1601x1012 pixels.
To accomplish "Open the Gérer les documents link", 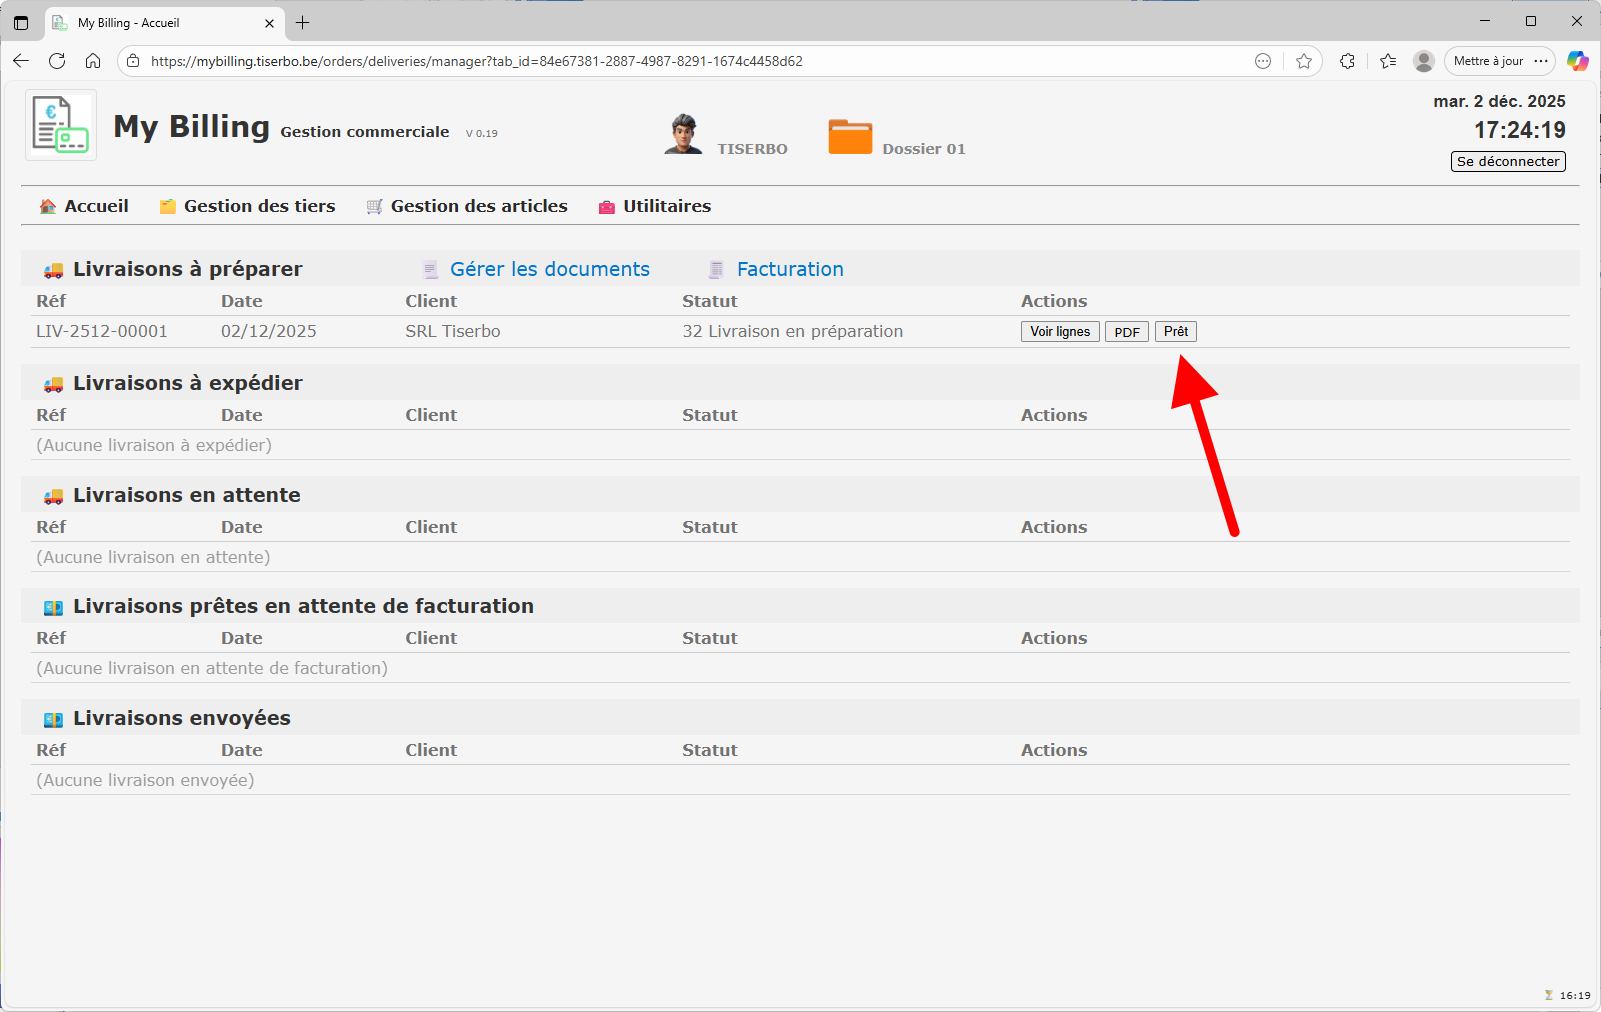I will click(x=549, y=269).
